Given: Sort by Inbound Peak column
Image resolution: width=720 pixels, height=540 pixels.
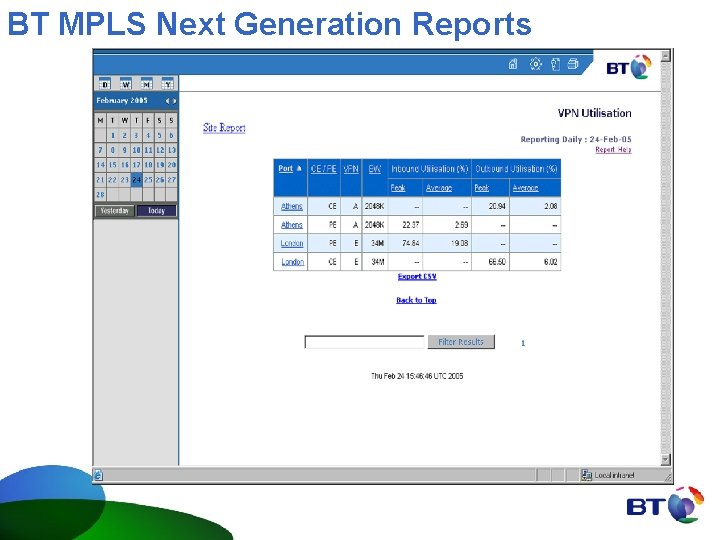Looking at the screenshot, I should pos(398,188).
